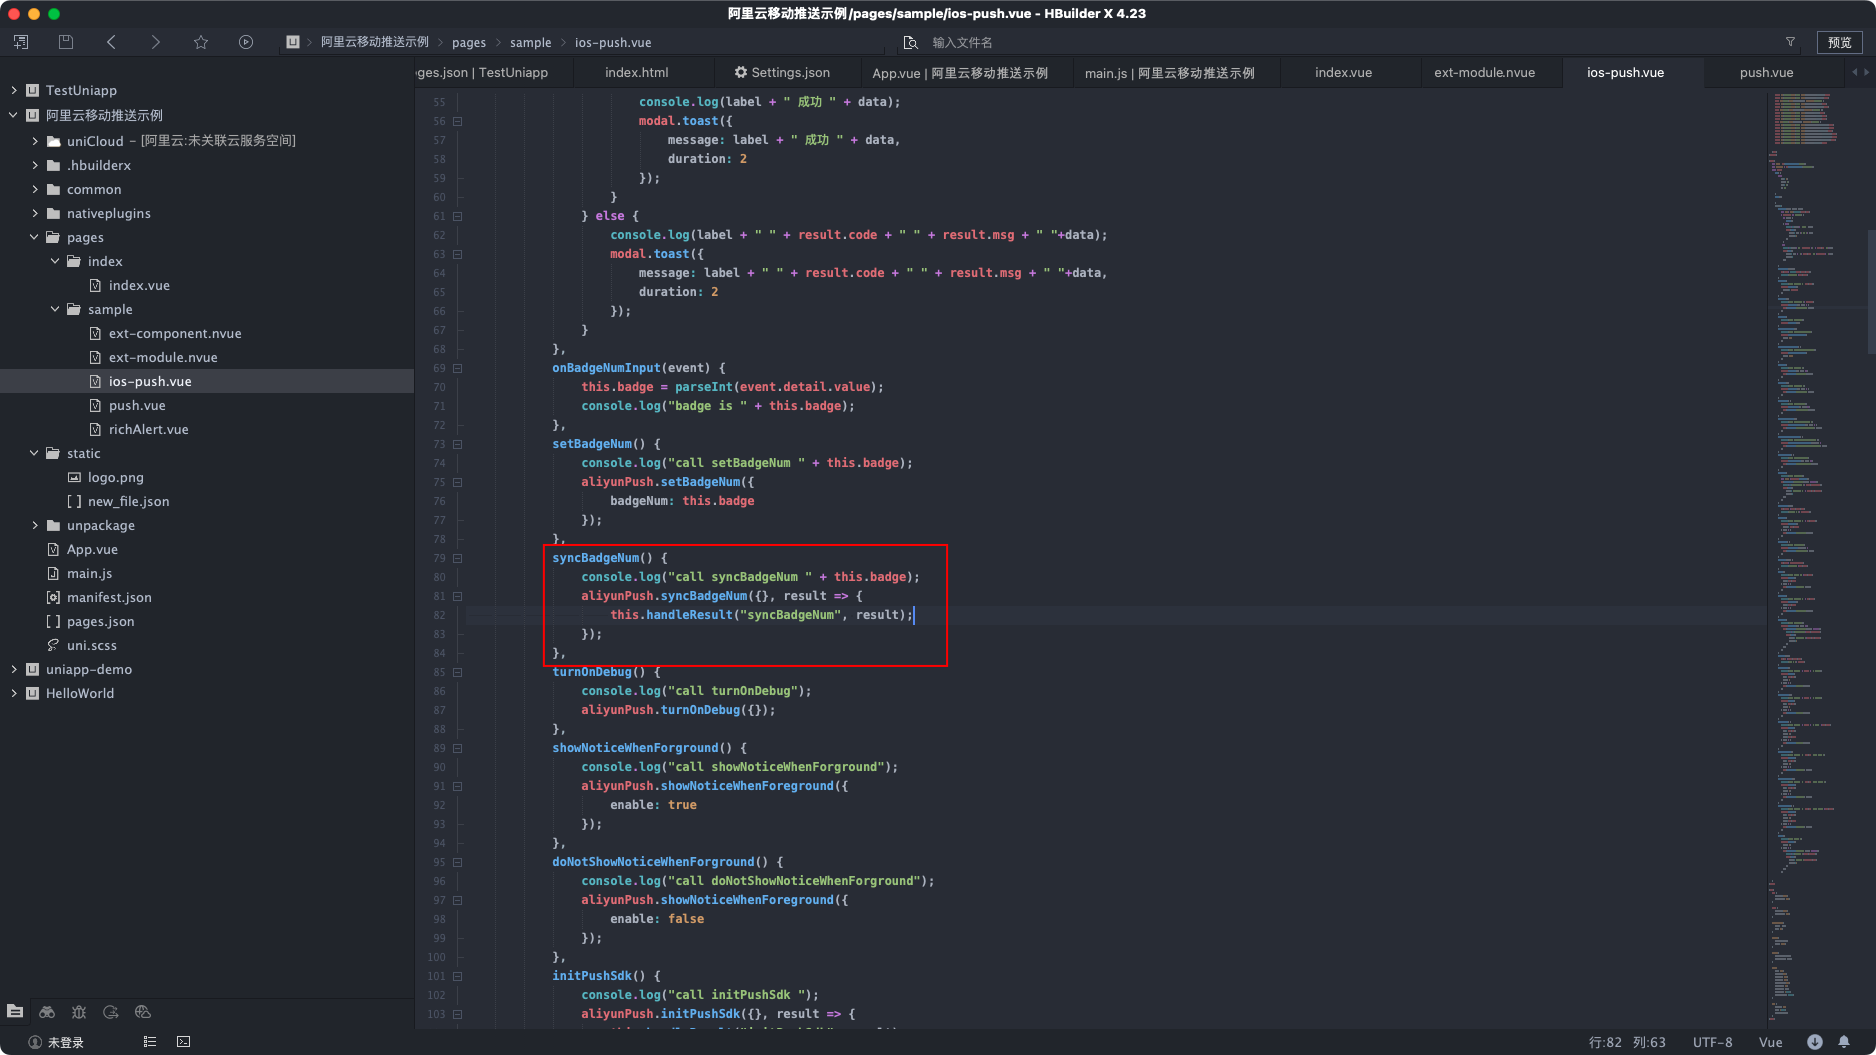Switch to the index.html tab
The height and width of the screenshot is (1055, 1876).
(637, 72)
